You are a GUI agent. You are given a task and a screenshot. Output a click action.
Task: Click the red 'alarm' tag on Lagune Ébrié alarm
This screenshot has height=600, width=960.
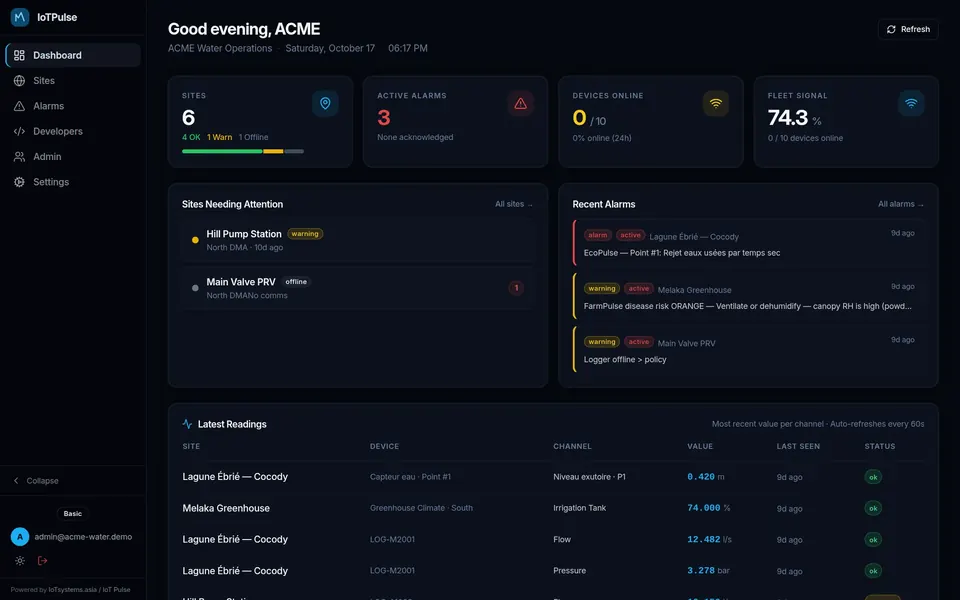pyautogui.click(x=598, y=235)
